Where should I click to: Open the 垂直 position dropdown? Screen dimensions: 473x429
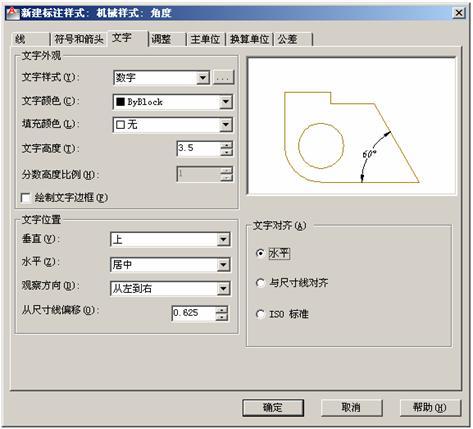223,239
